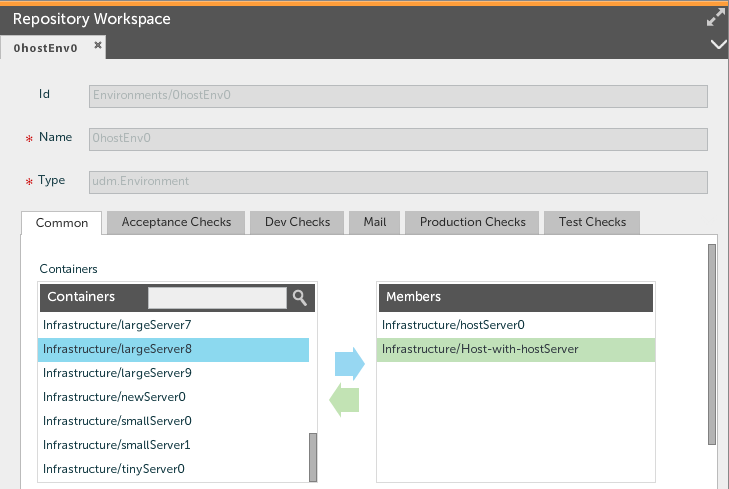Maximize workspace with the expand arrows icon
Viewport: 729px width, 489px height.
click(x=715, y=18)
